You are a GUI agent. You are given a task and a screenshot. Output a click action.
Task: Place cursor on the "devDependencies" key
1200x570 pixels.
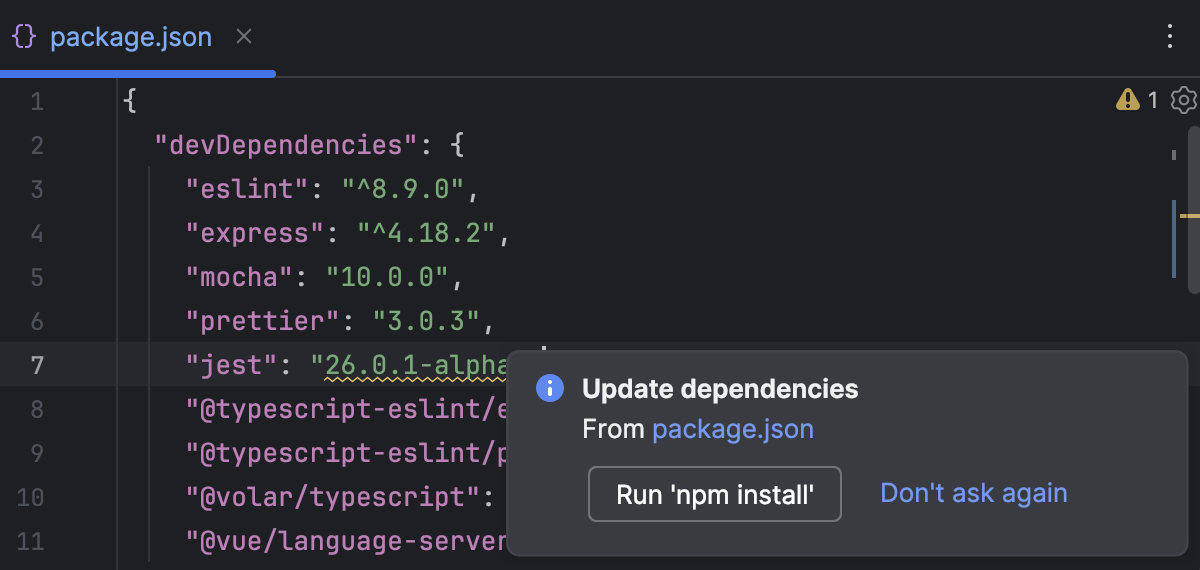tap(285, 146)
